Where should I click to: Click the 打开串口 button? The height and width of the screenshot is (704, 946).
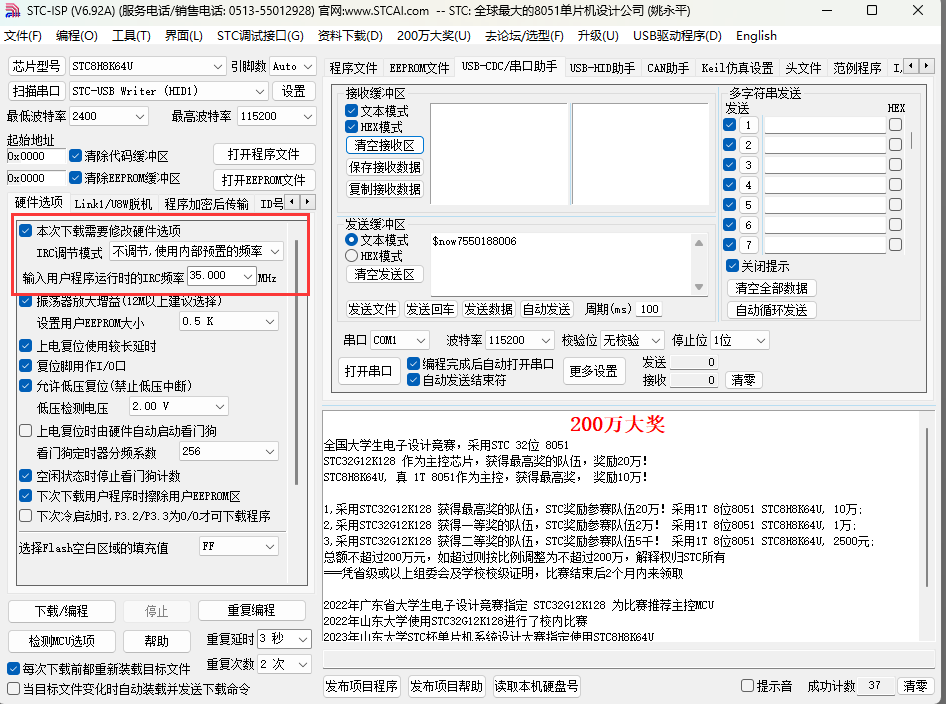click(x=368, y=371)
